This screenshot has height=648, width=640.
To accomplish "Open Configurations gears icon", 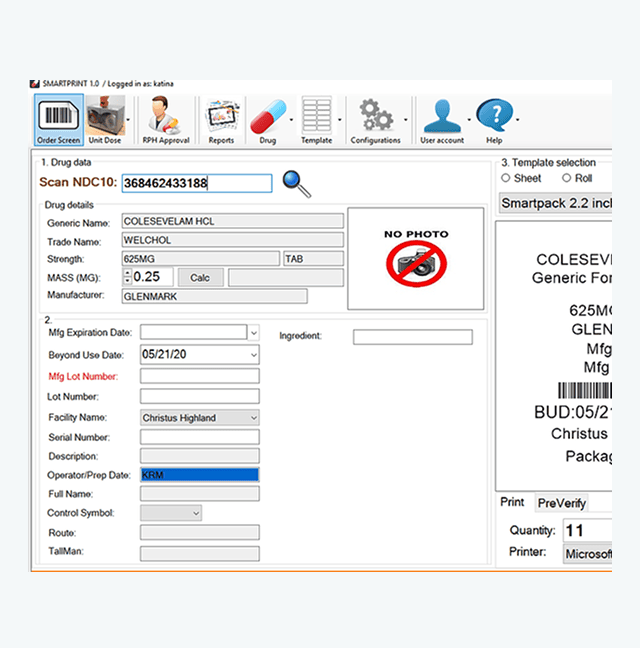I will pyautogui.click(x=376, y=118).
